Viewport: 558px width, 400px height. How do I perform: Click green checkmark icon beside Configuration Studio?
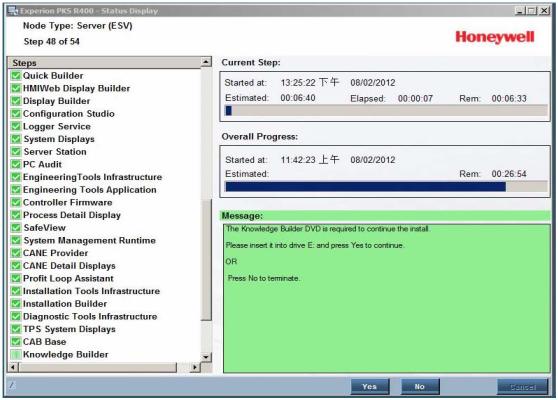pyautogui.click(x=16, y=114)
